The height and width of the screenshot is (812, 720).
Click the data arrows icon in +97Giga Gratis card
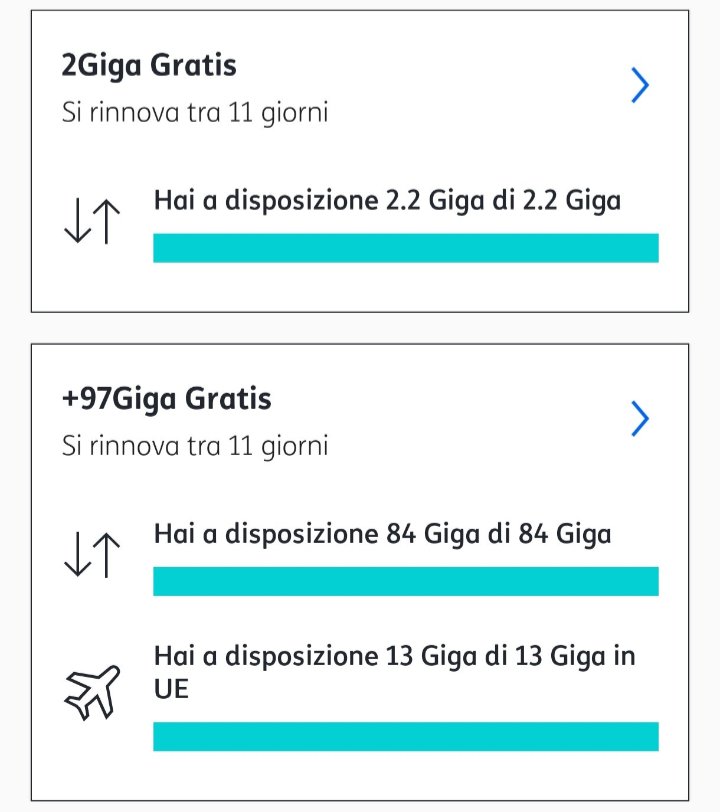[92, 555]
